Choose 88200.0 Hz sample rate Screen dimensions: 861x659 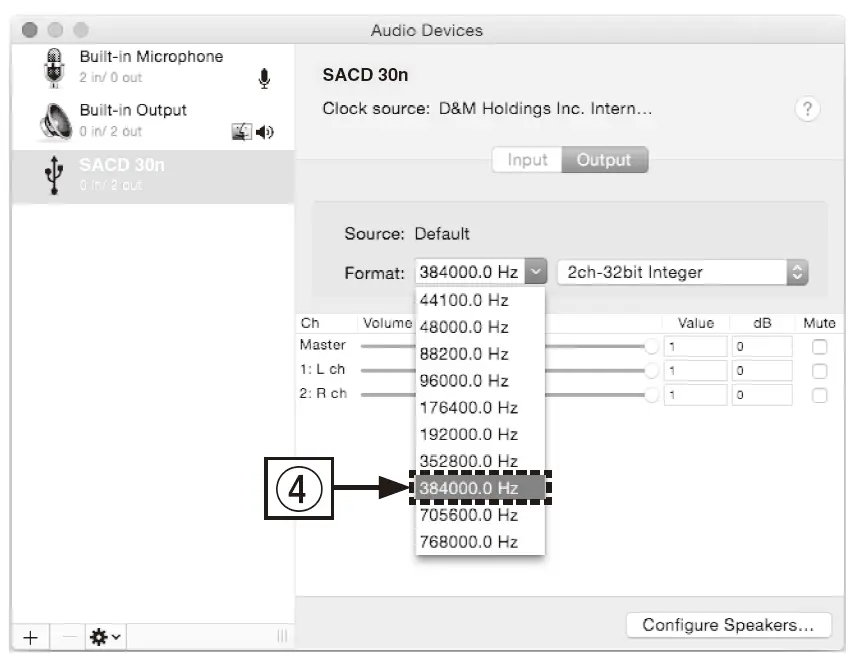[x=480, y=354]
